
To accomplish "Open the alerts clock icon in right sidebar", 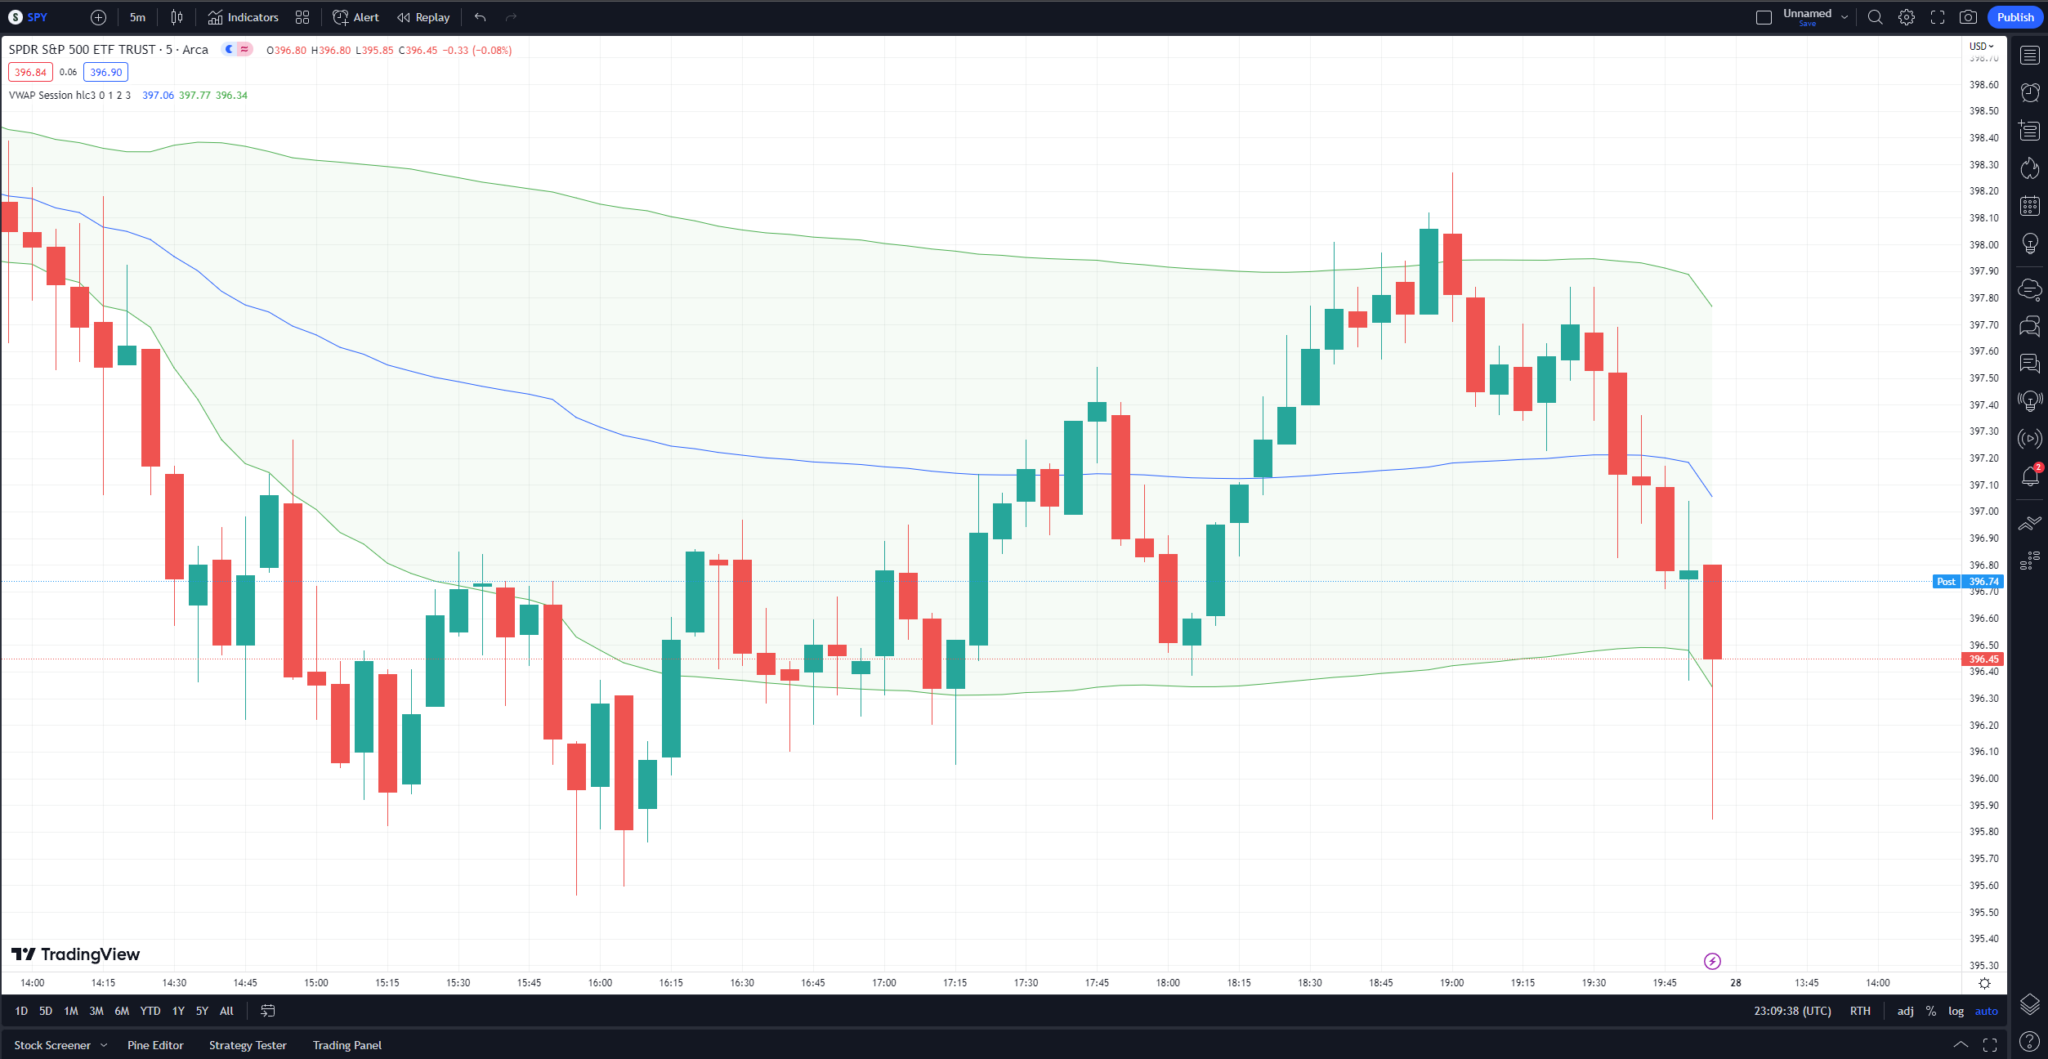I will coord(2030,91).
